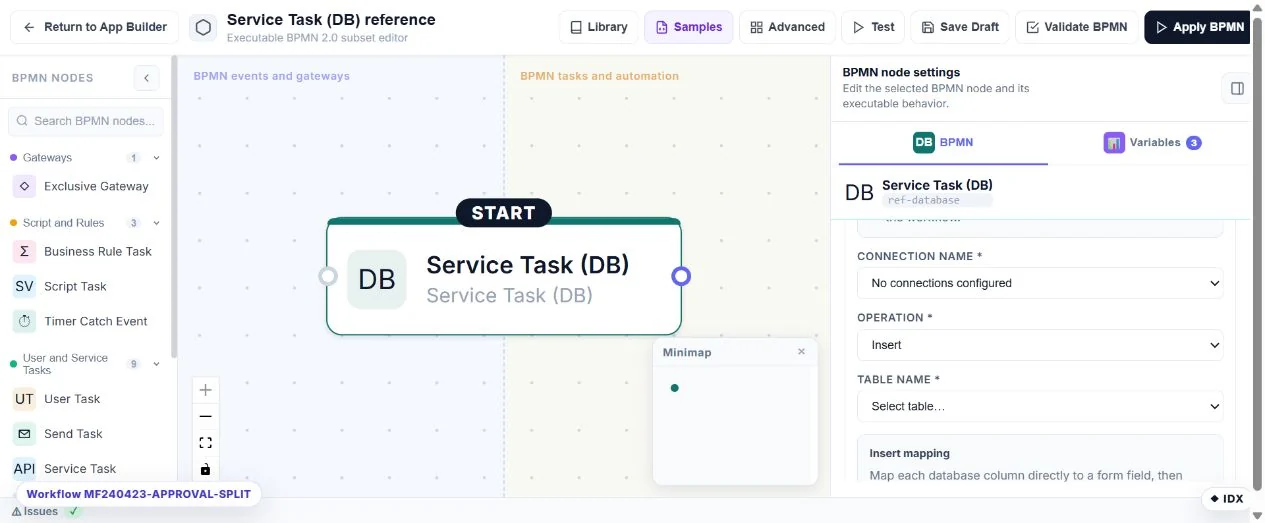Fit the canvas to view
The width and height of the screenshot is (1265, 523).
[206, 442]
